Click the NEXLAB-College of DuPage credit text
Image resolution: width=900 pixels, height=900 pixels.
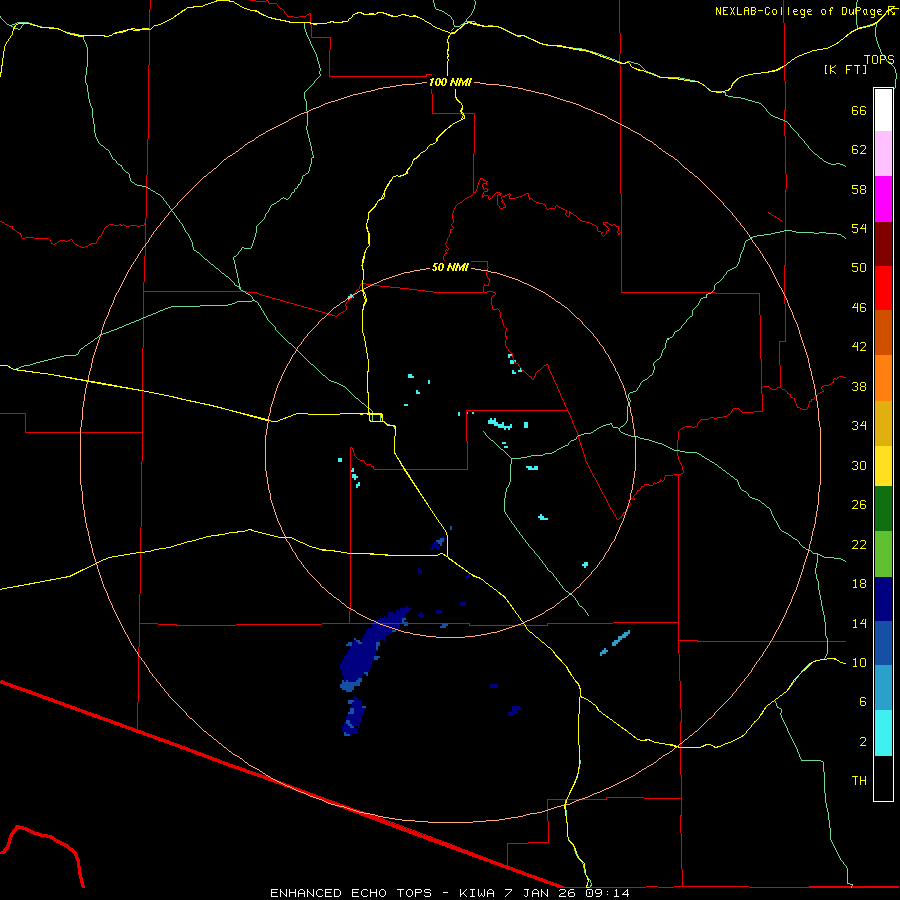(804, 11)
